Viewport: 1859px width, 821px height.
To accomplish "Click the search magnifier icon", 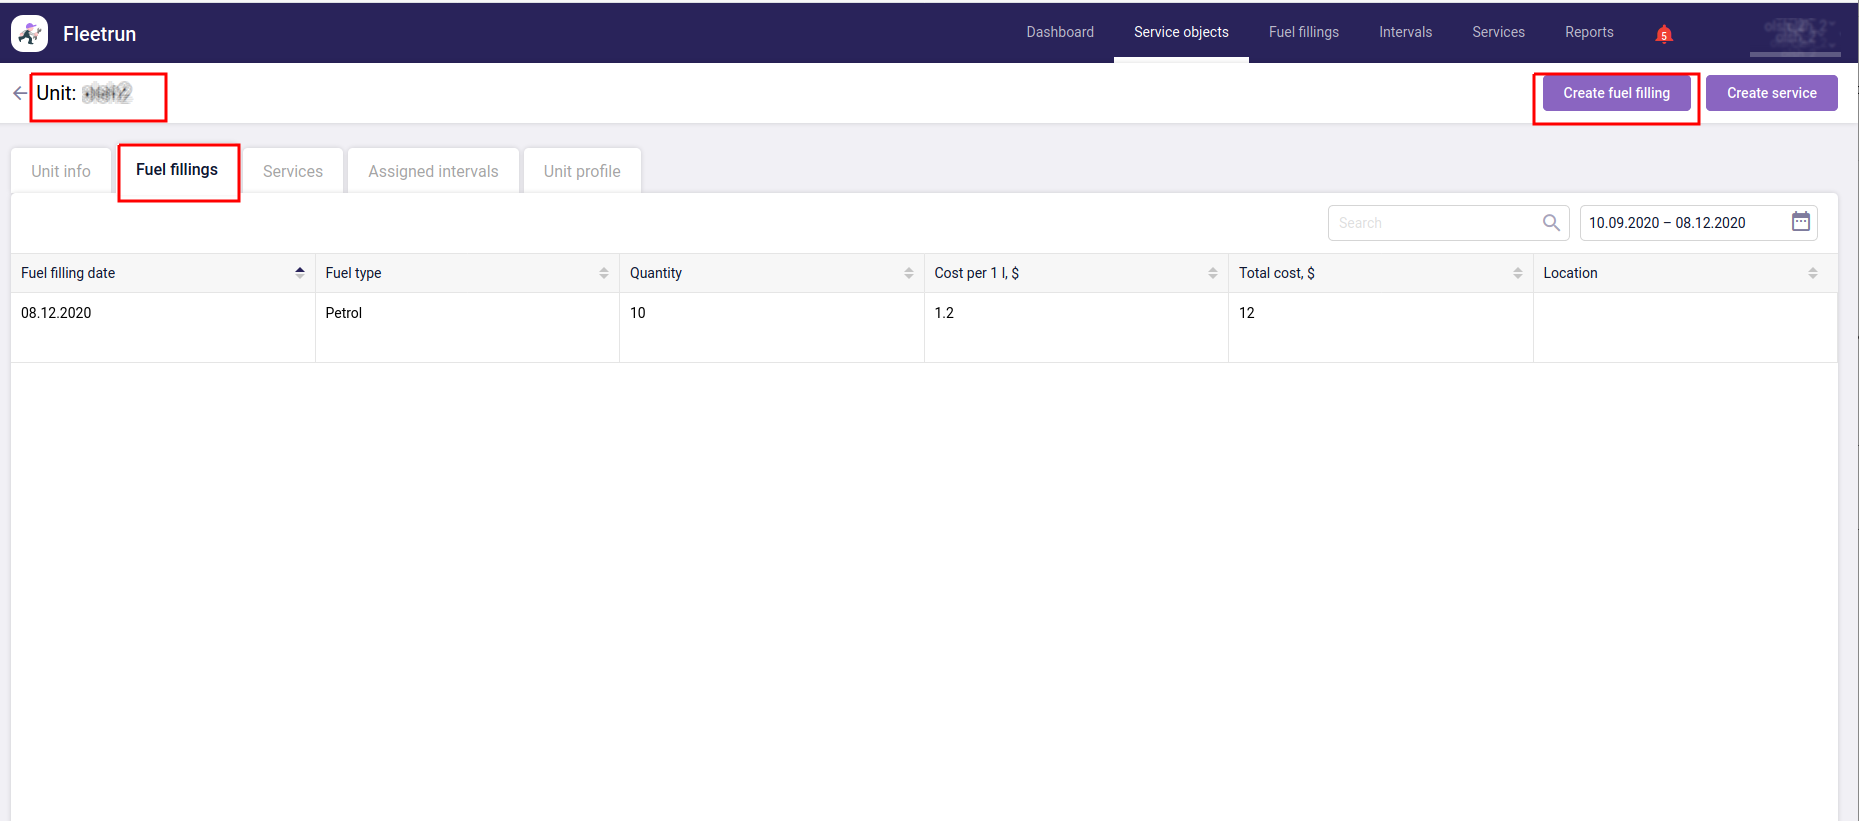I will (1551, 223).
